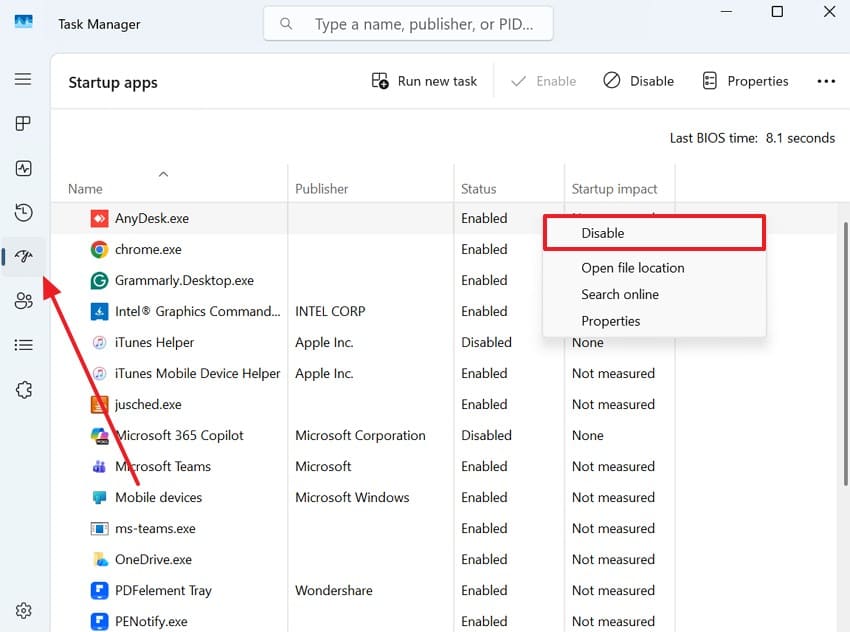This screenshot has width=850, height=632.
Task: Open the App history page icon
Action: click(x=23, y=212)
